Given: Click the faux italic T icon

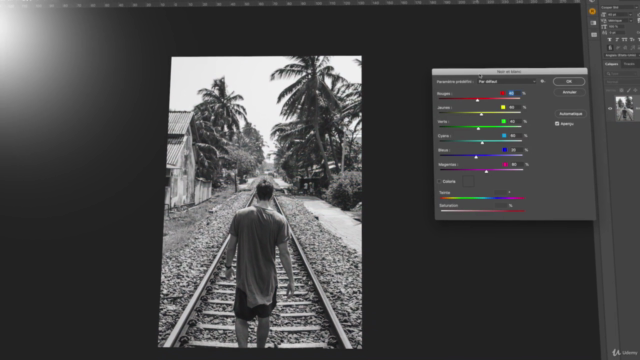Looking at the screenshot, I should 617,40.
